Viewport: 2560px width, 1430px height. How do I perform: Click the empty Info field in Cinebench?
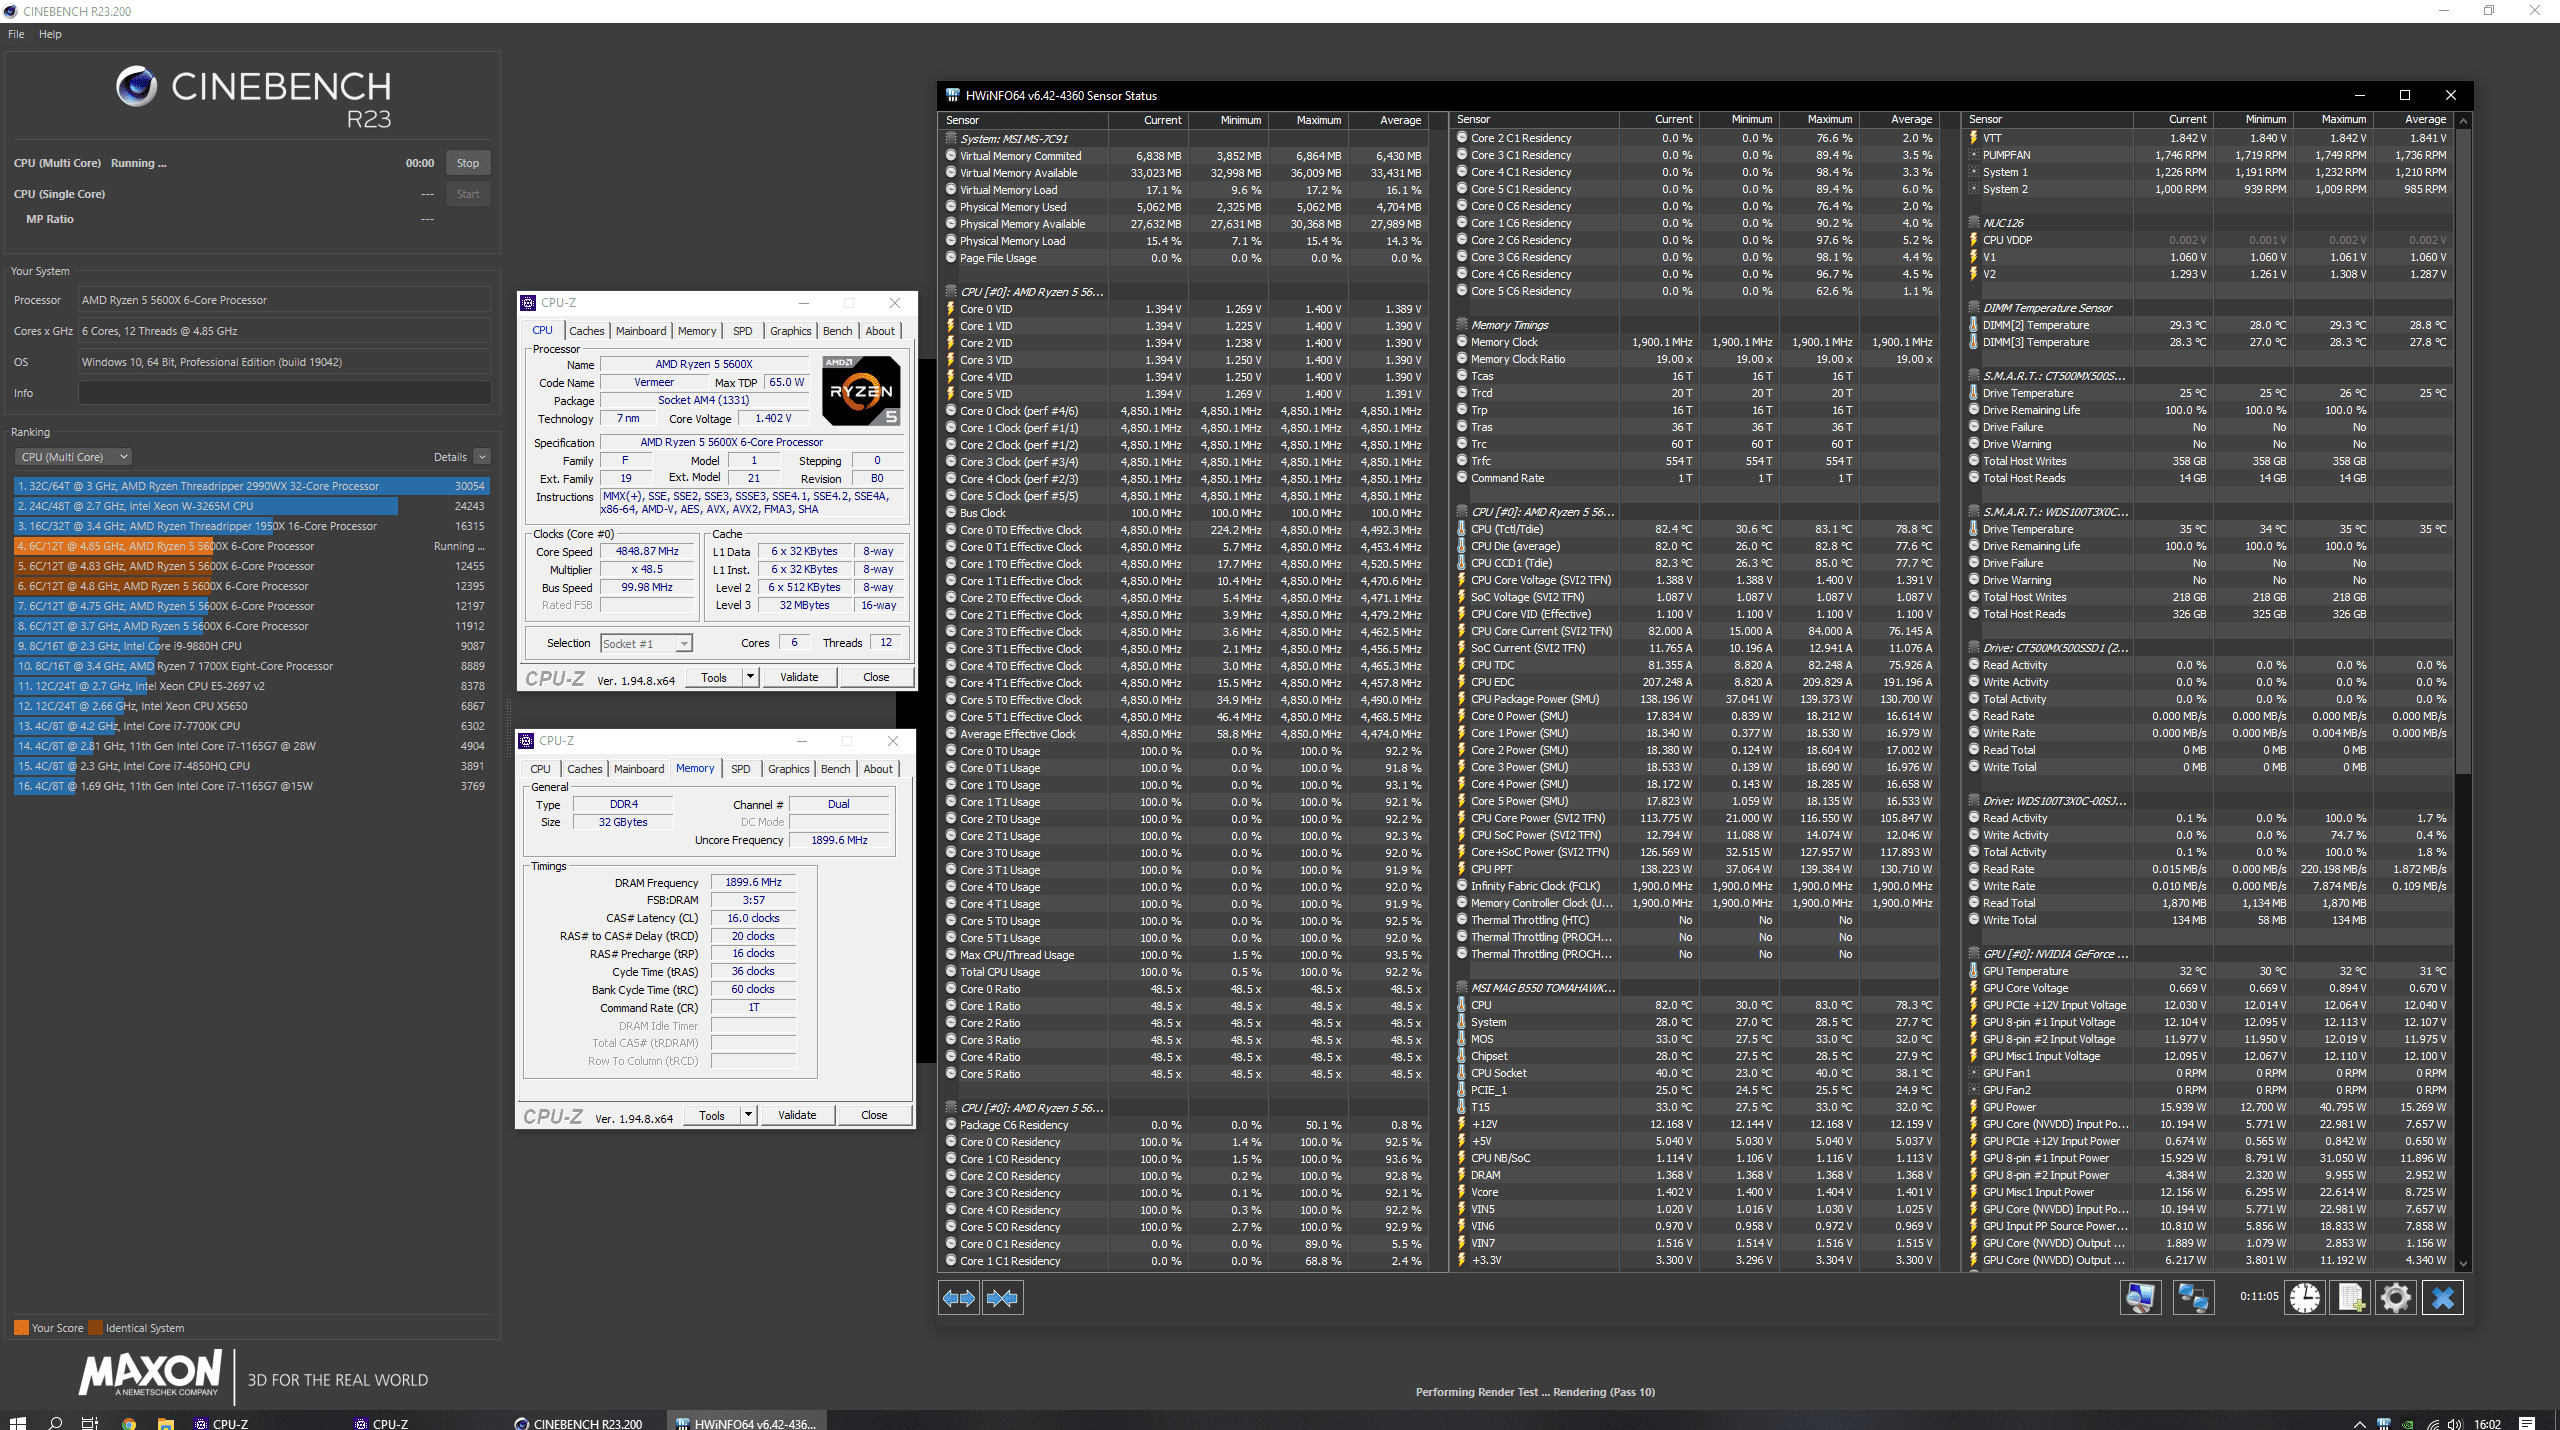284,393
